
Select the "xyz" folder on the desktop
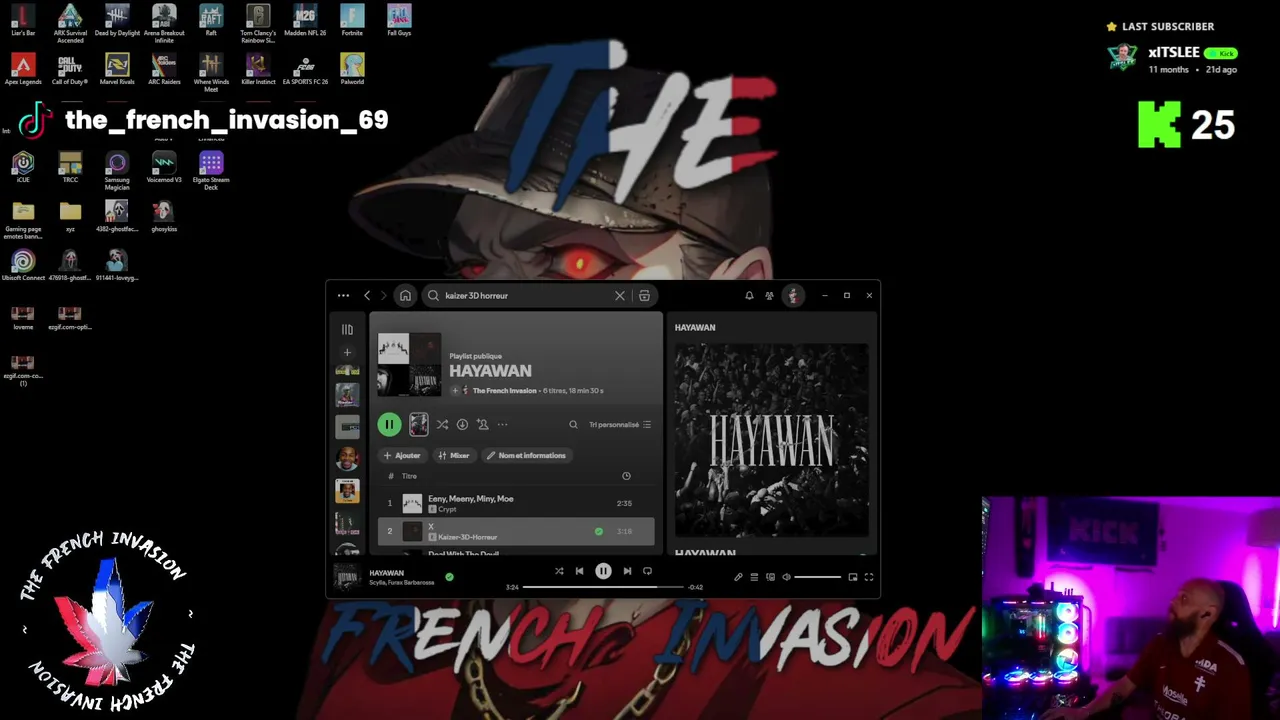click(70, 216)
